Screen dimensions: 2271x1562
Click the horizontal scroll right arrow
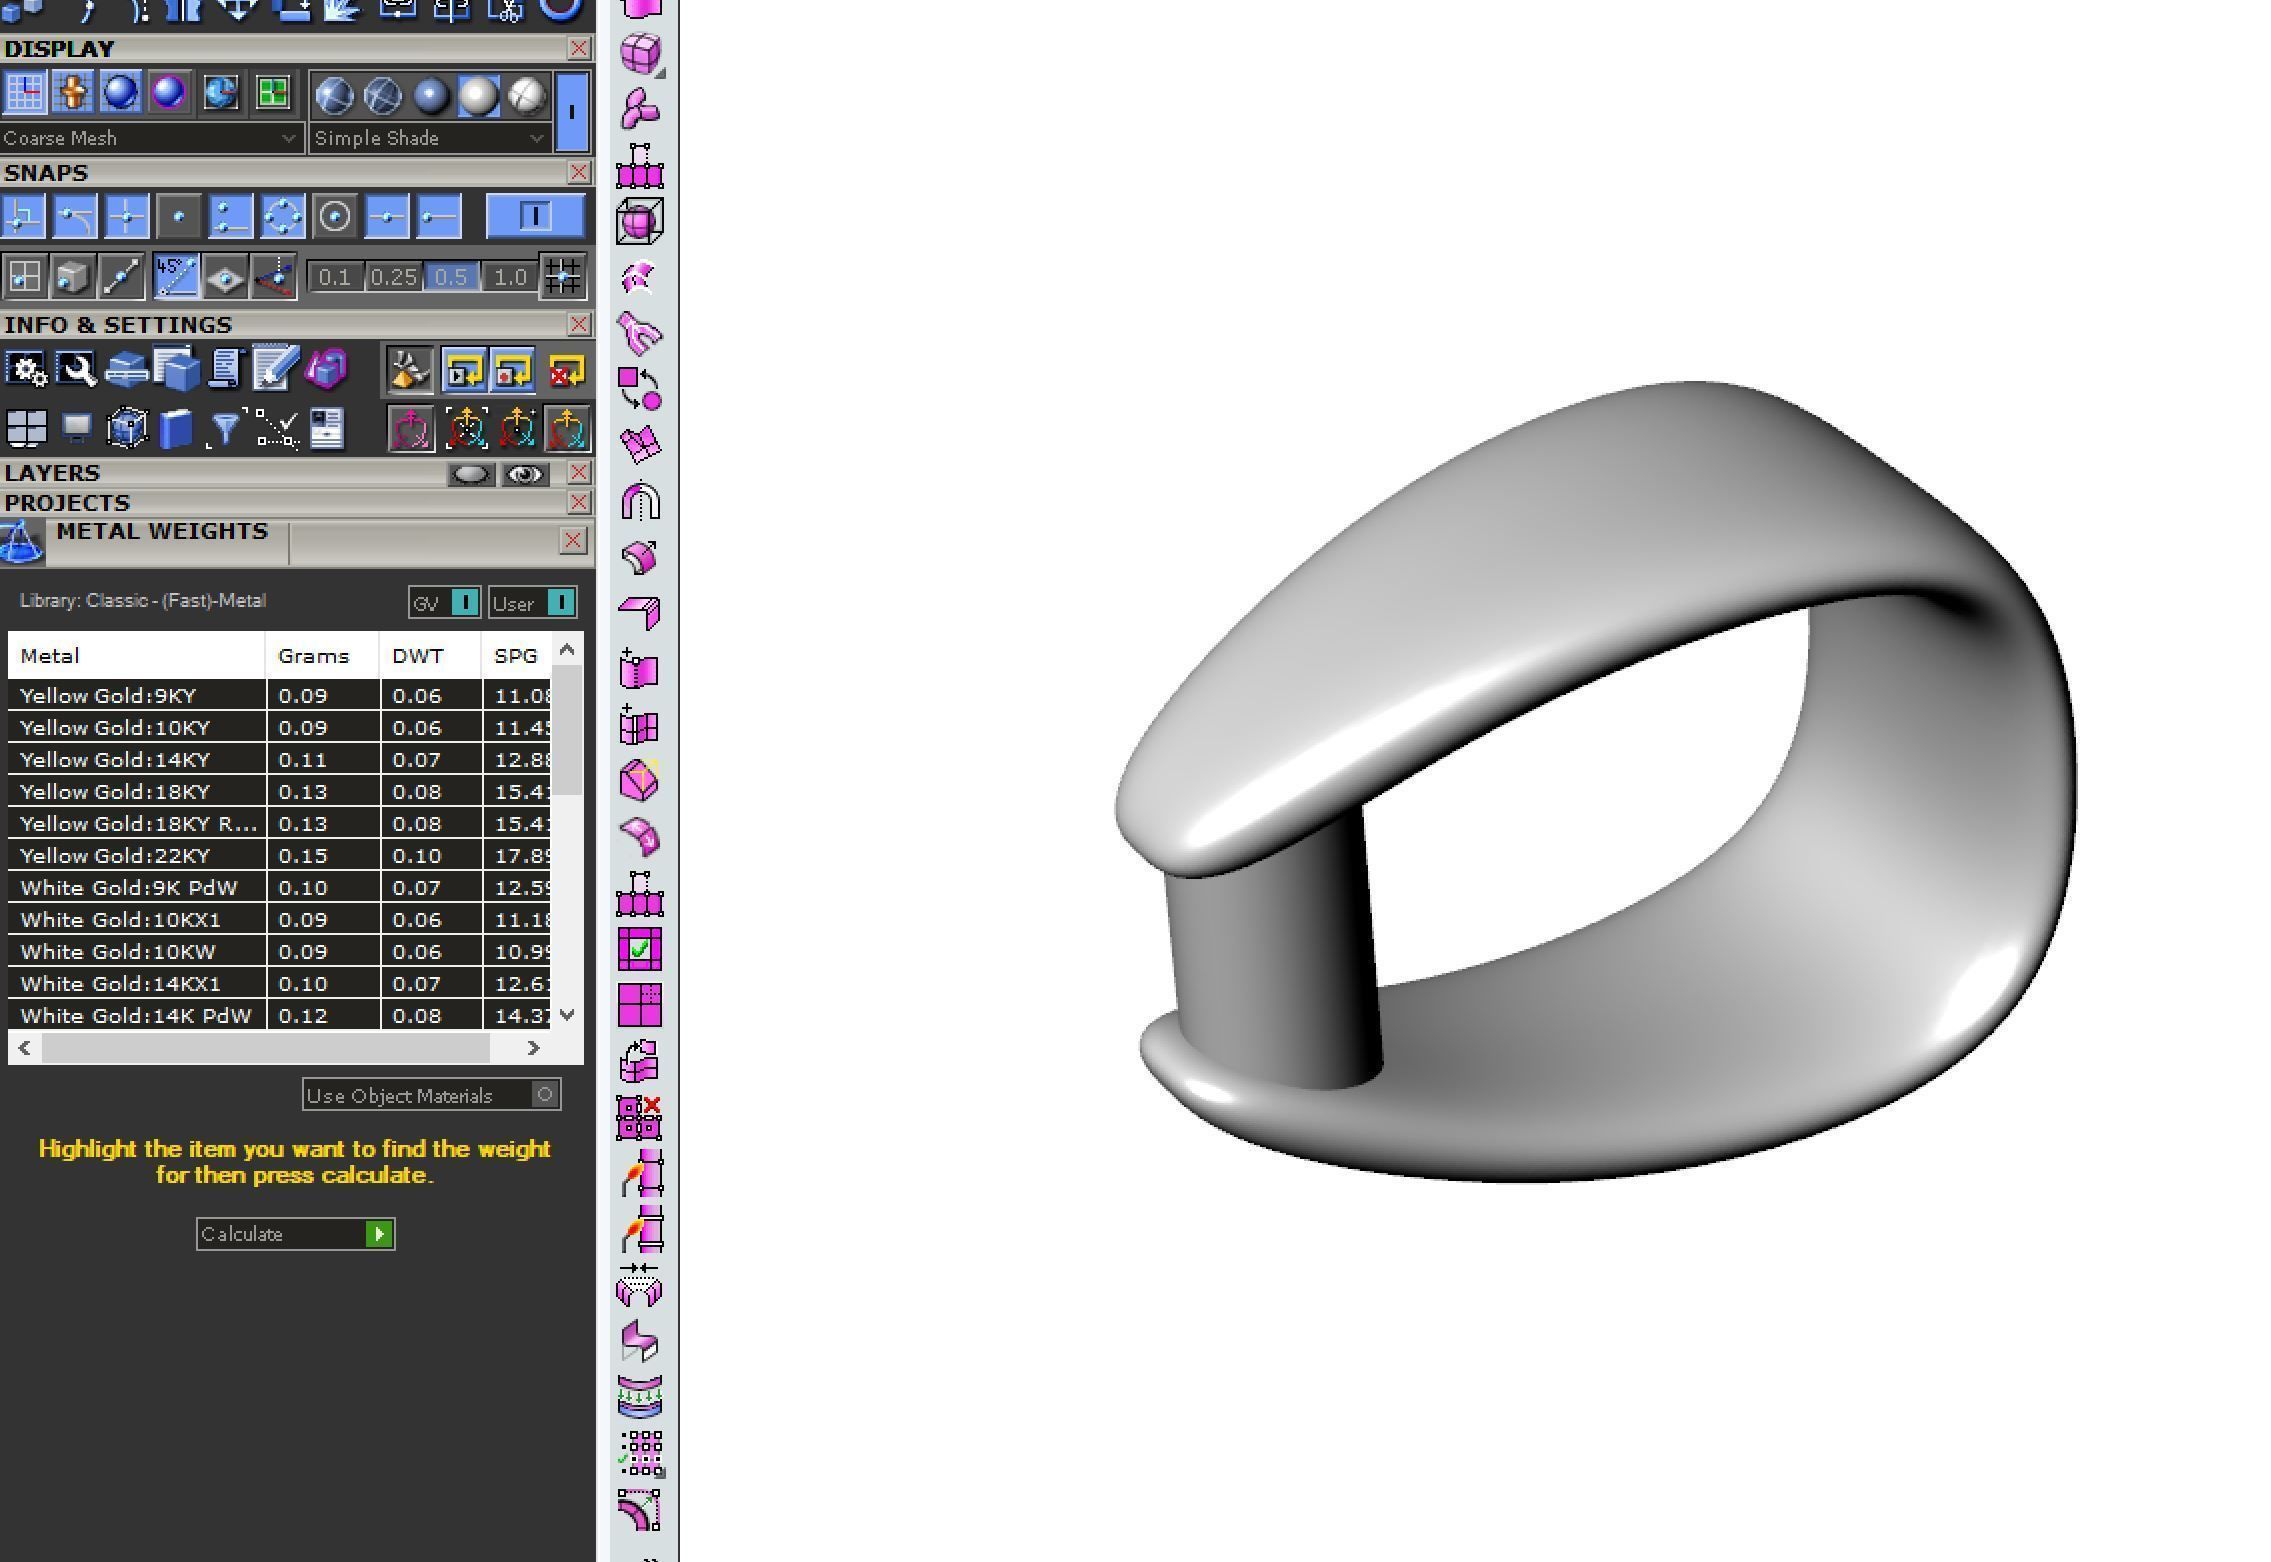(533, 1048)
